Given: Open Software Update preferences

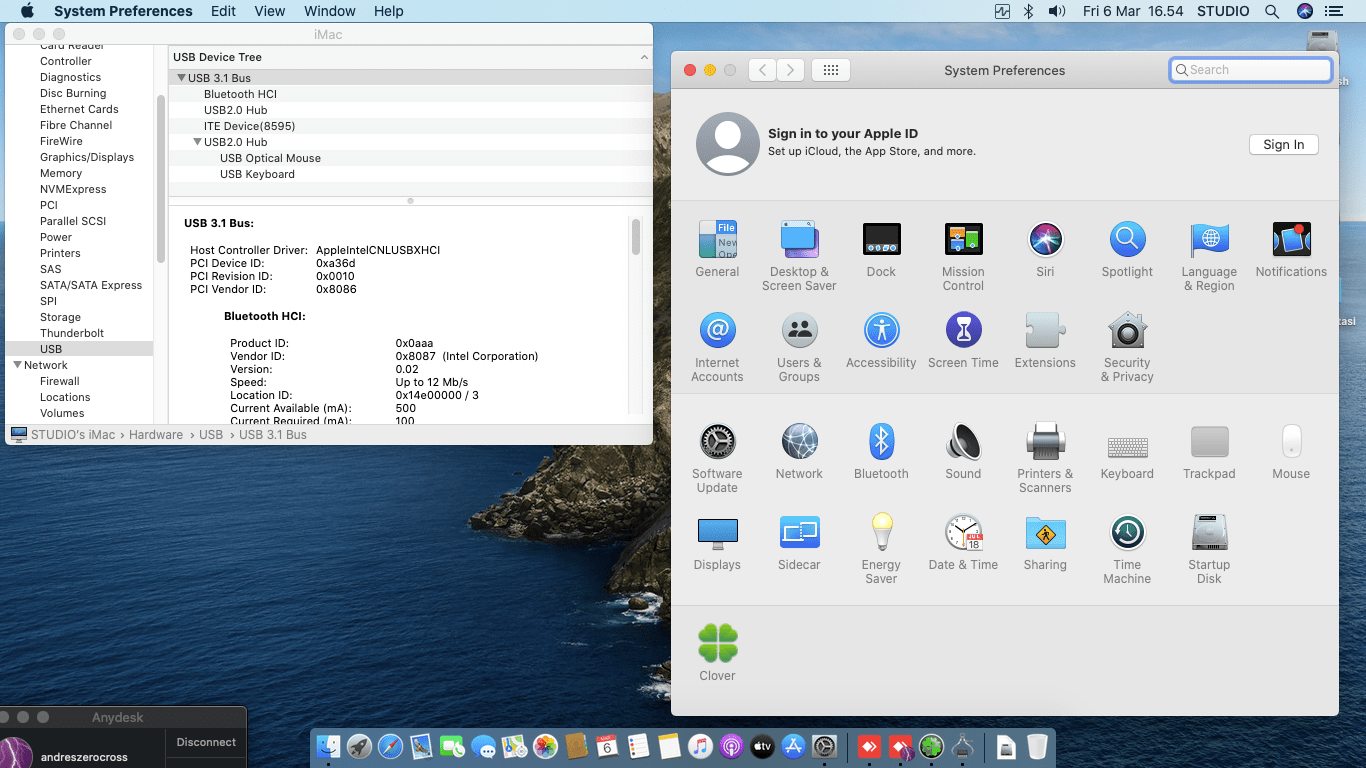Looking at the screenshot, I should click(717, 441).
